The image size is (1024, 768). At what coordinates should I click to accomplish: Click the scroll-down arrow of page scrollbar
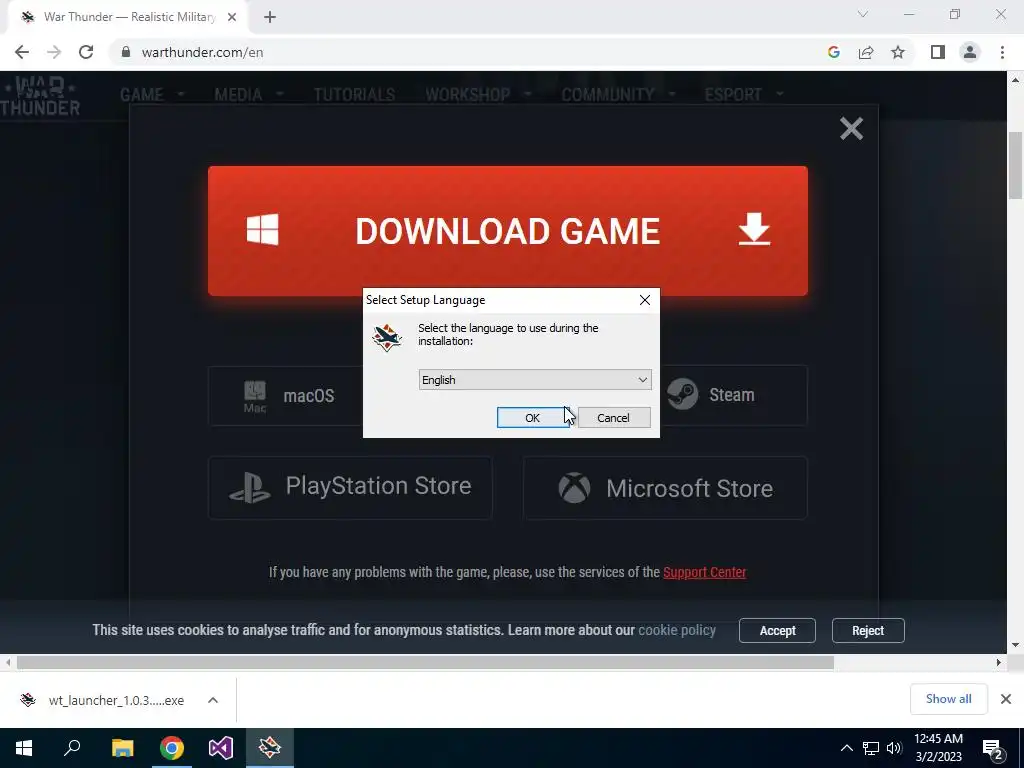[x=1015, y=645]
